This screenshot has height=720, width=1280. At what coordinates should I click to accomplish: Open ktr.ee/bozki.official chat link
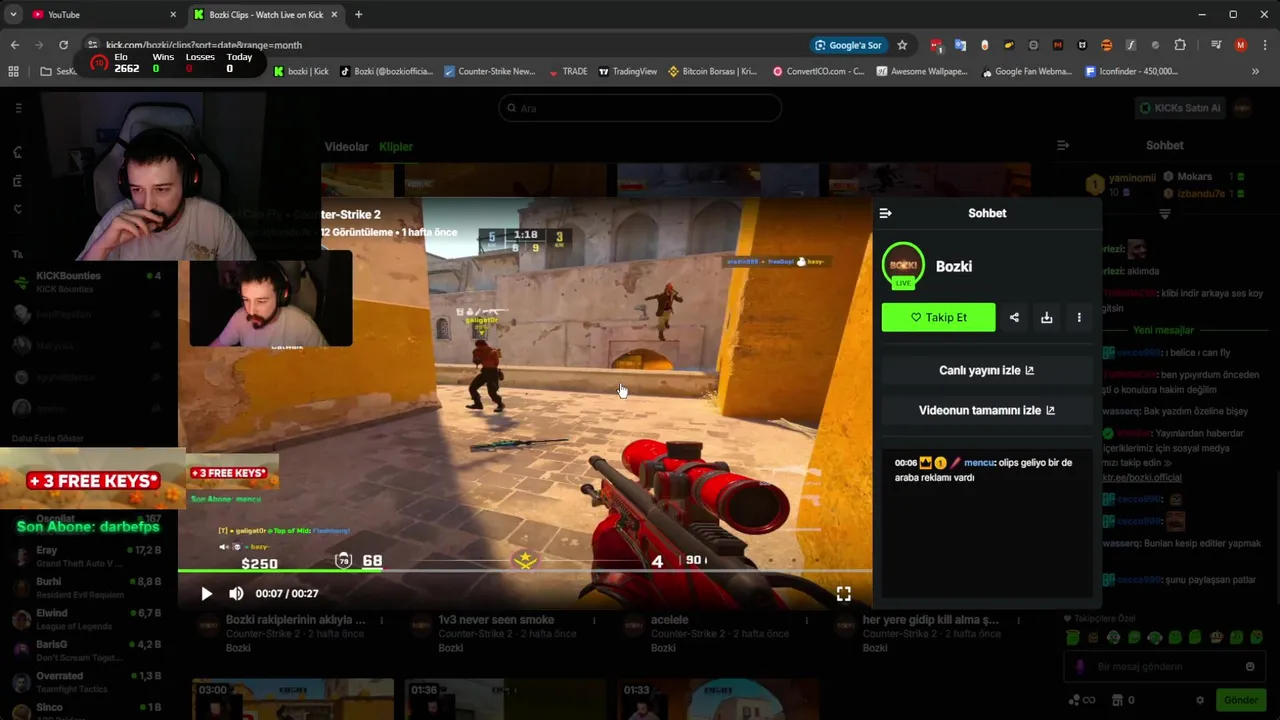1142,478
